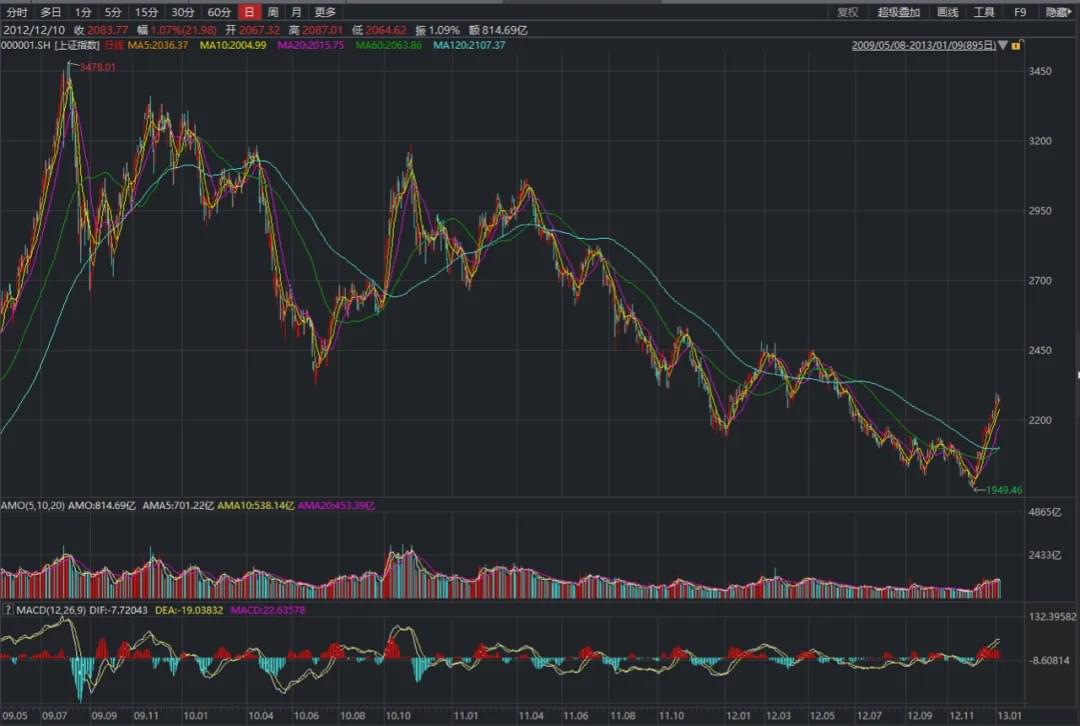Click the 000001.SH 上证指数 symbol label
Viewport: 1080px width, 726px height.
(50, 45)
